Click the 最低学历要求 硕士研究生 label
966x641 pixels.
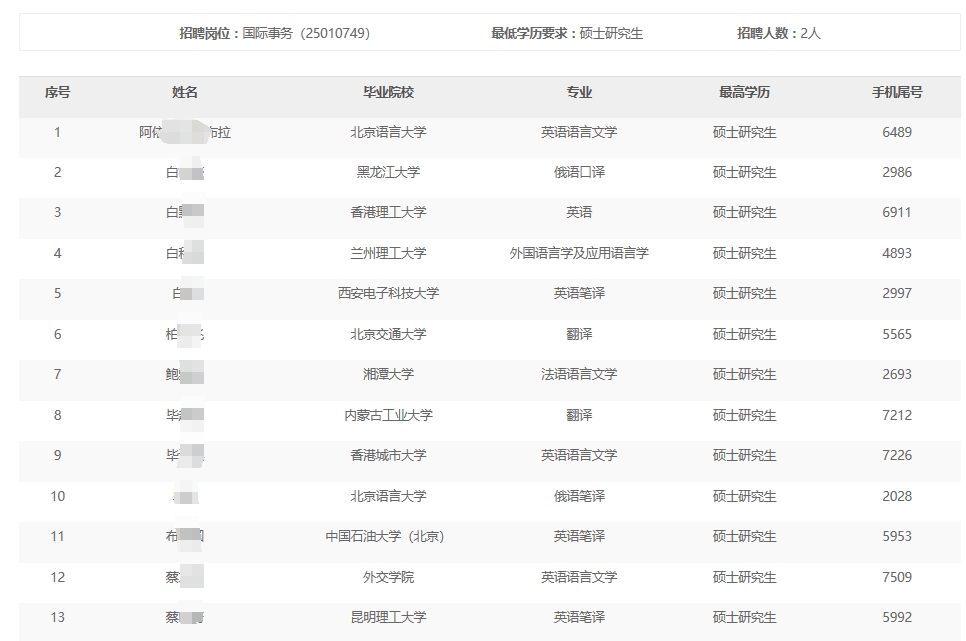(567, 33)
